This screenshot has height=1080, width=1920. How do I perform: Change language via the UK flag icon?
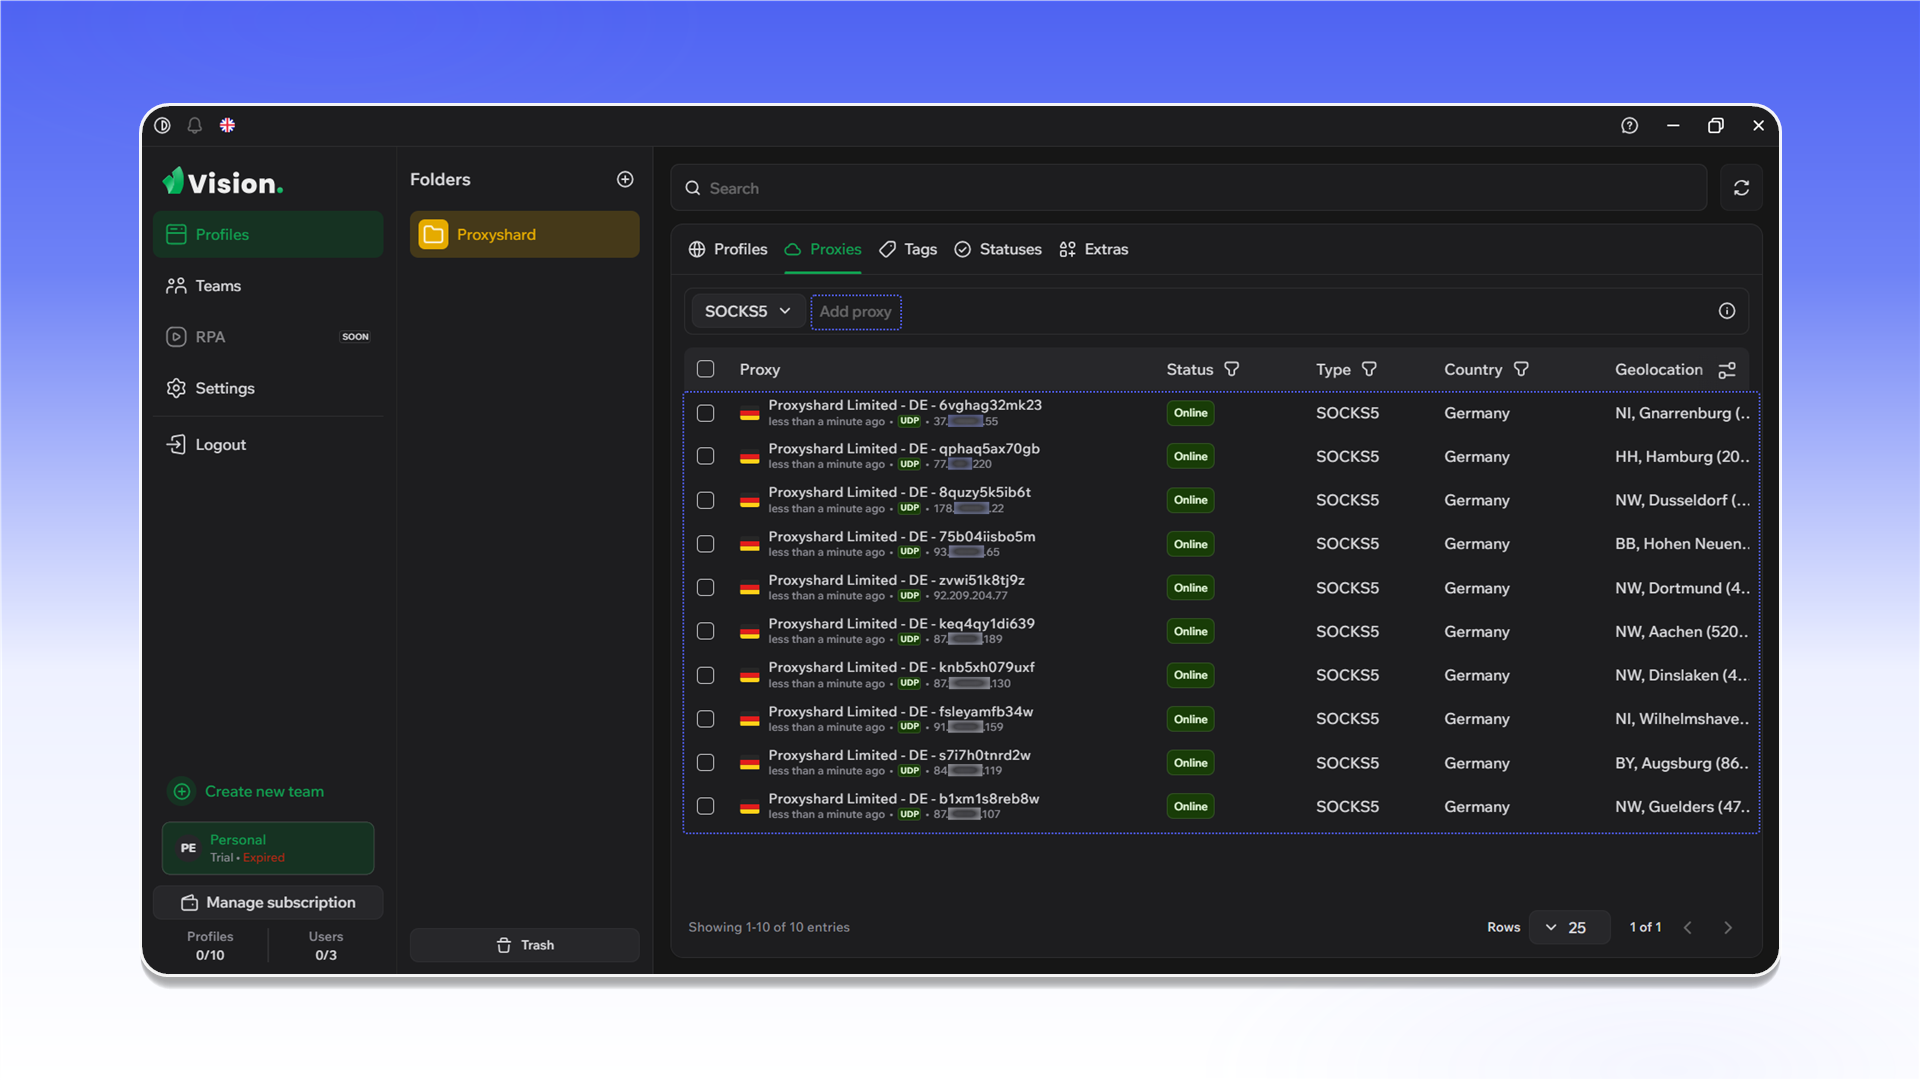[227, 125]
